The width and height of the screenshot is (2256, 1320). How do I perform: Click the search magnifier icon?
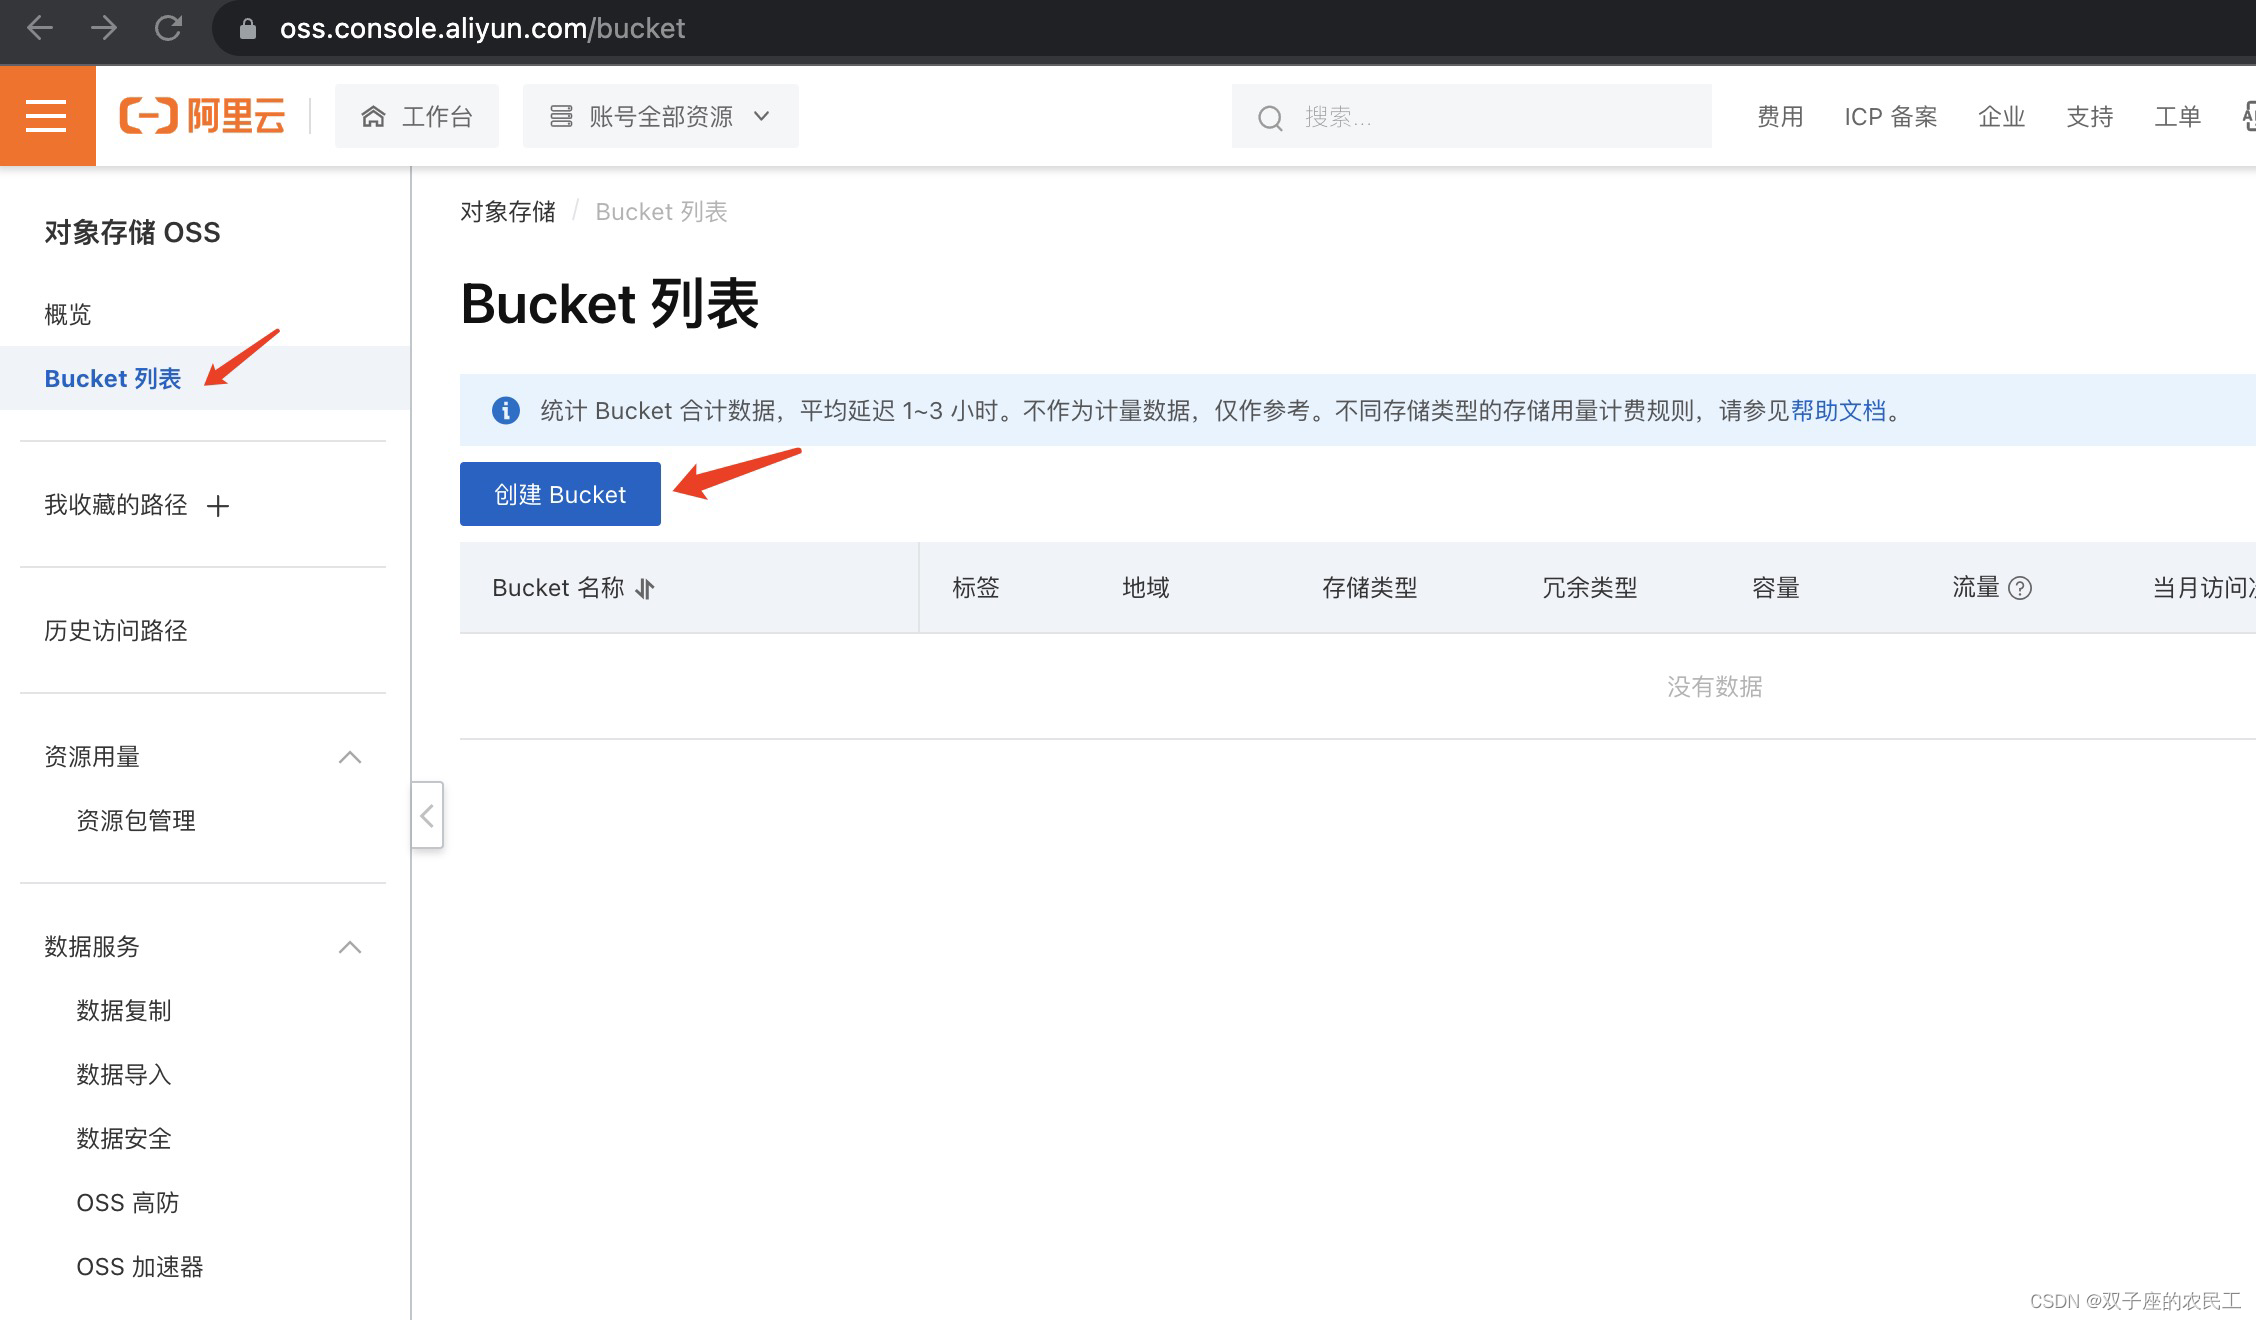[x=1270, y=117]
